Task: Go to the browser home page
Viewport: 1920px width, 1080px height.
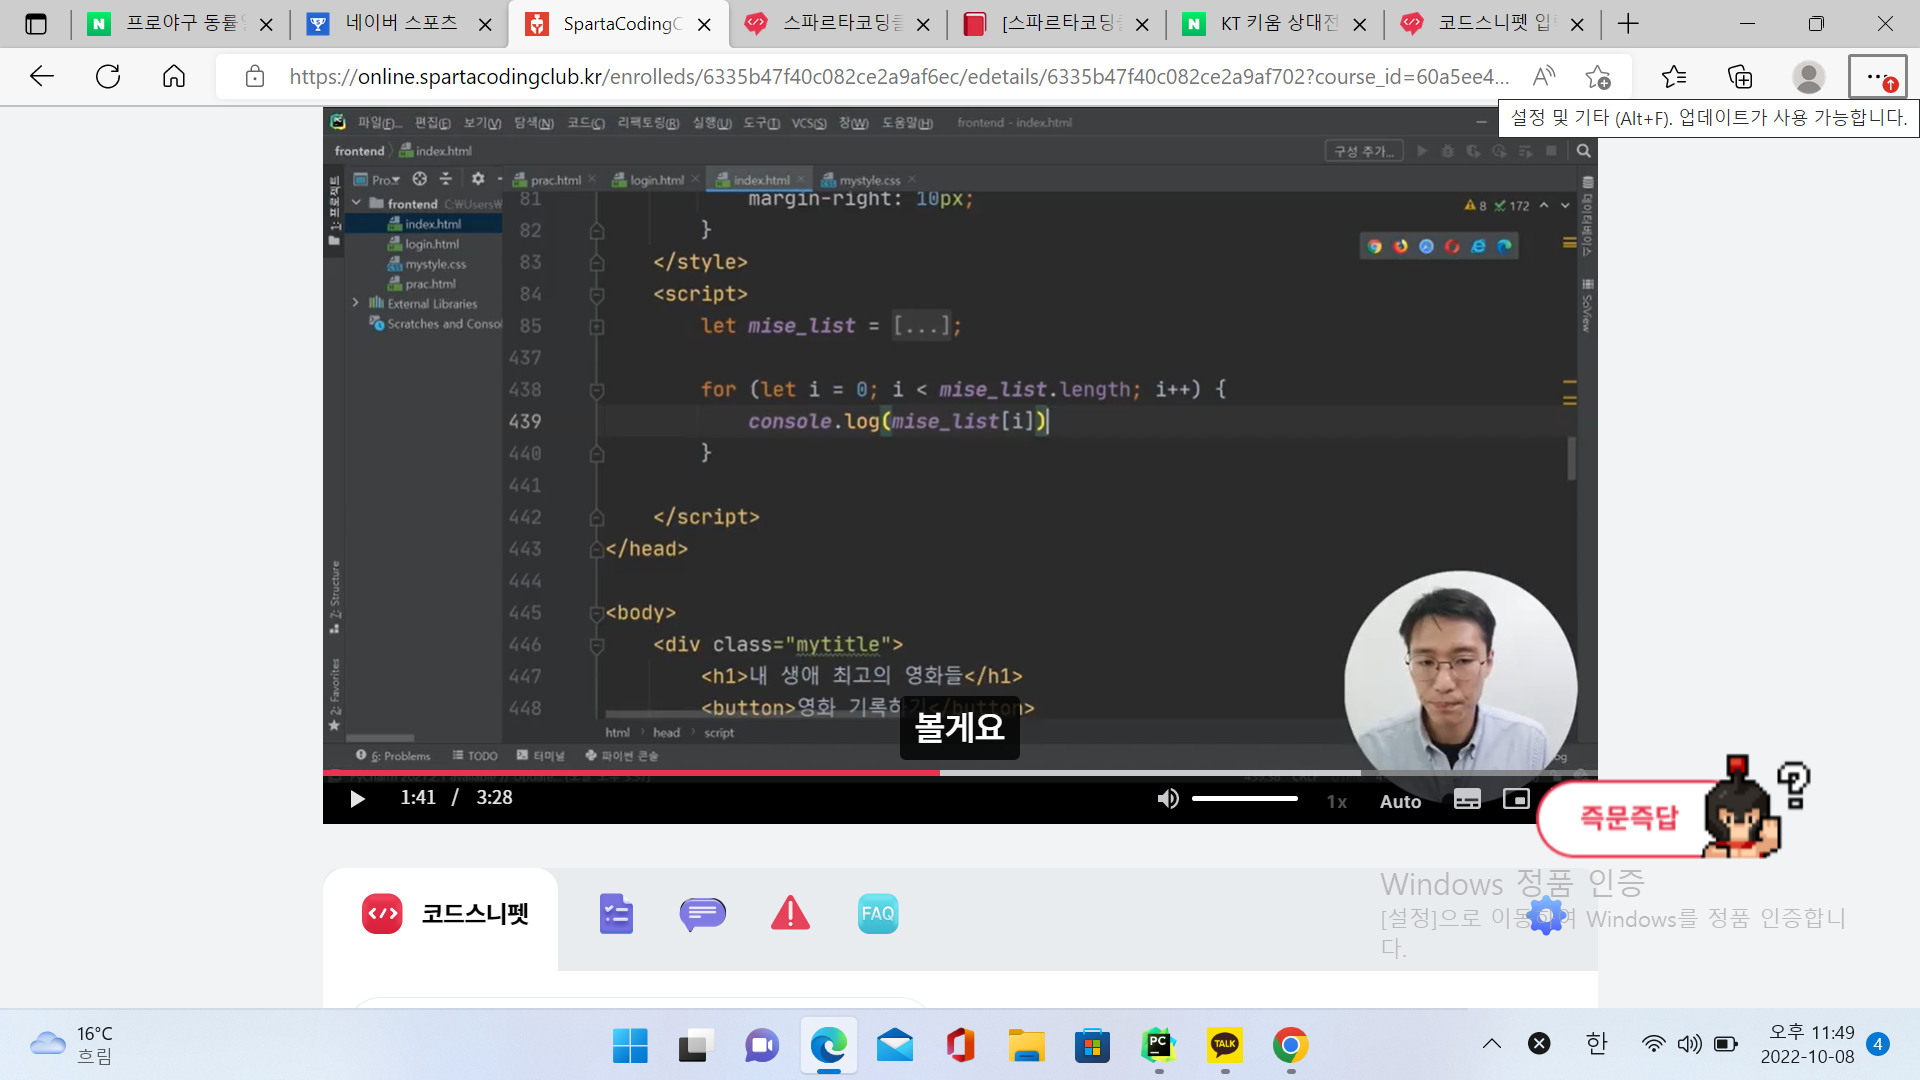Action: coord(174,76)
